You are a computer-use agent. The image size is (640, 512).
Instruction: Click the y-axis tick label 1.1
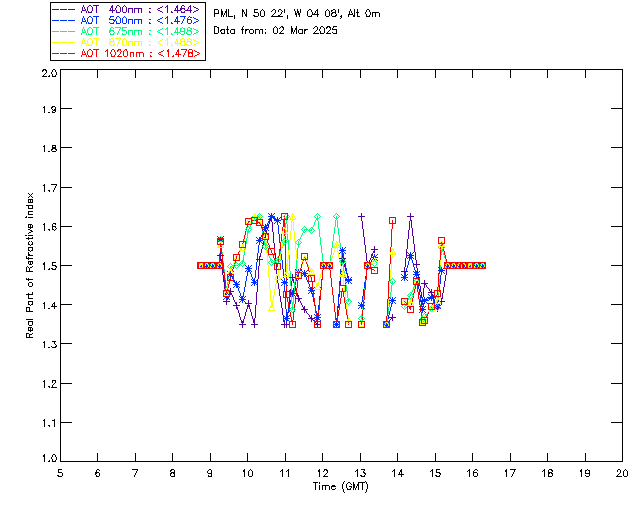click(x=49, y=423)
